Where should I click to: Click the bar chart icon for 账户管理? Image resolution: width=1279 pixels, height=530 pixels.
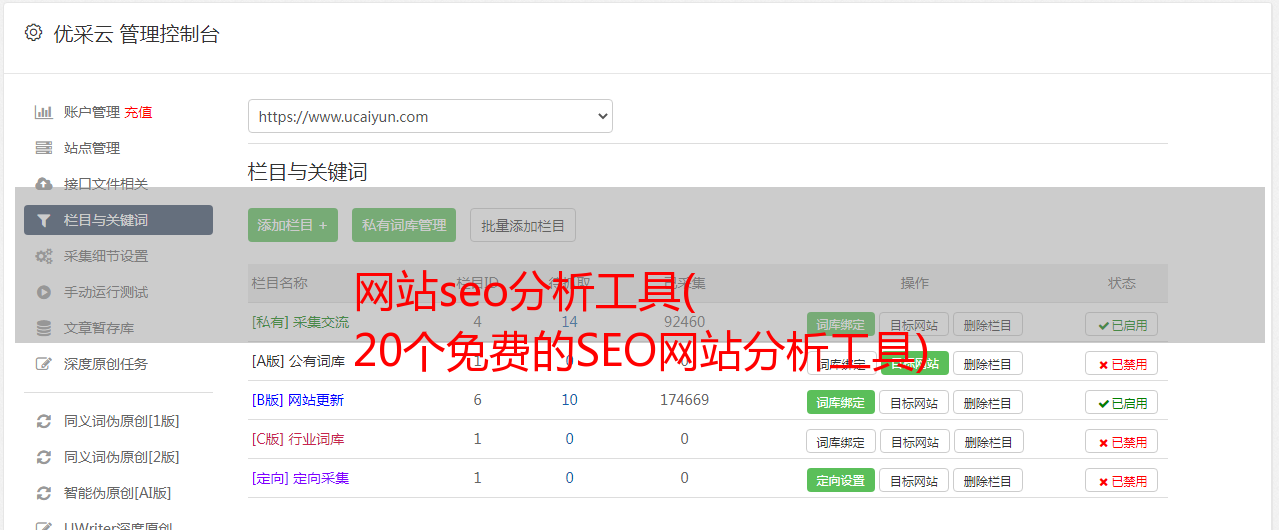coord(44,112)
